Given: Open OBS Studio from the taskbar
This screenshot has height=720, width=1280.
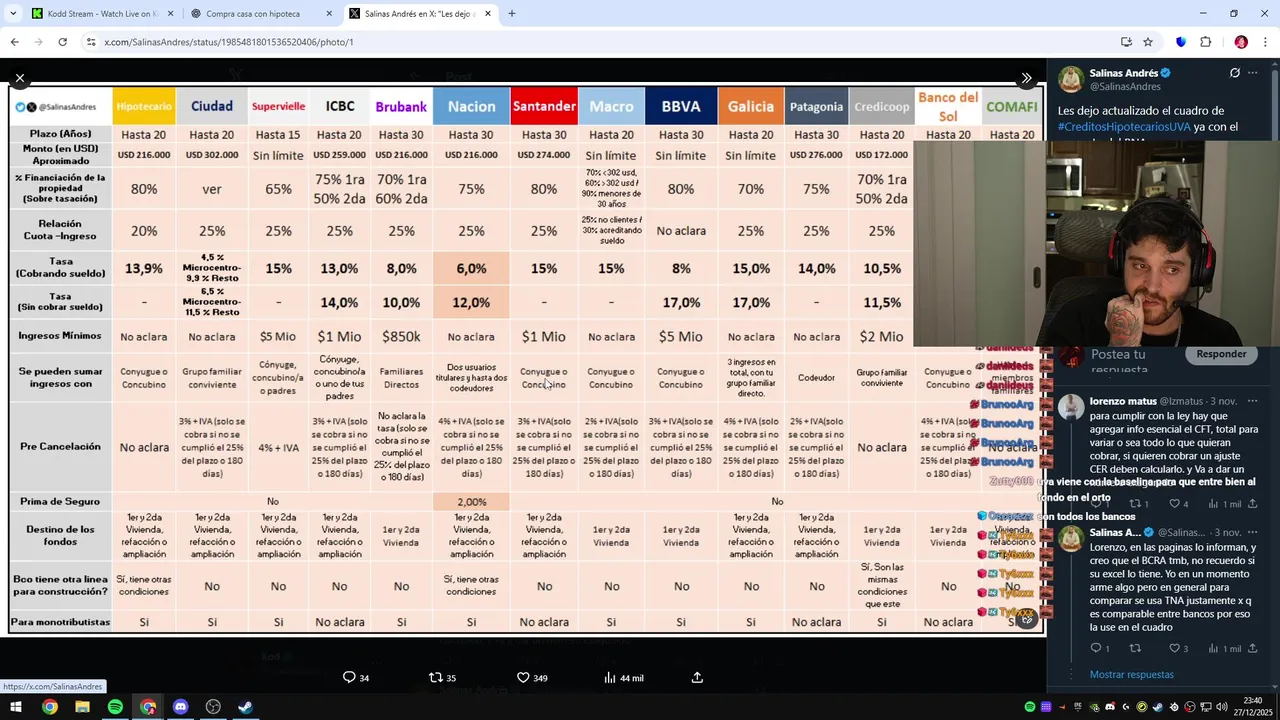Looking at the screenshot, I should (x=213, y=707).
